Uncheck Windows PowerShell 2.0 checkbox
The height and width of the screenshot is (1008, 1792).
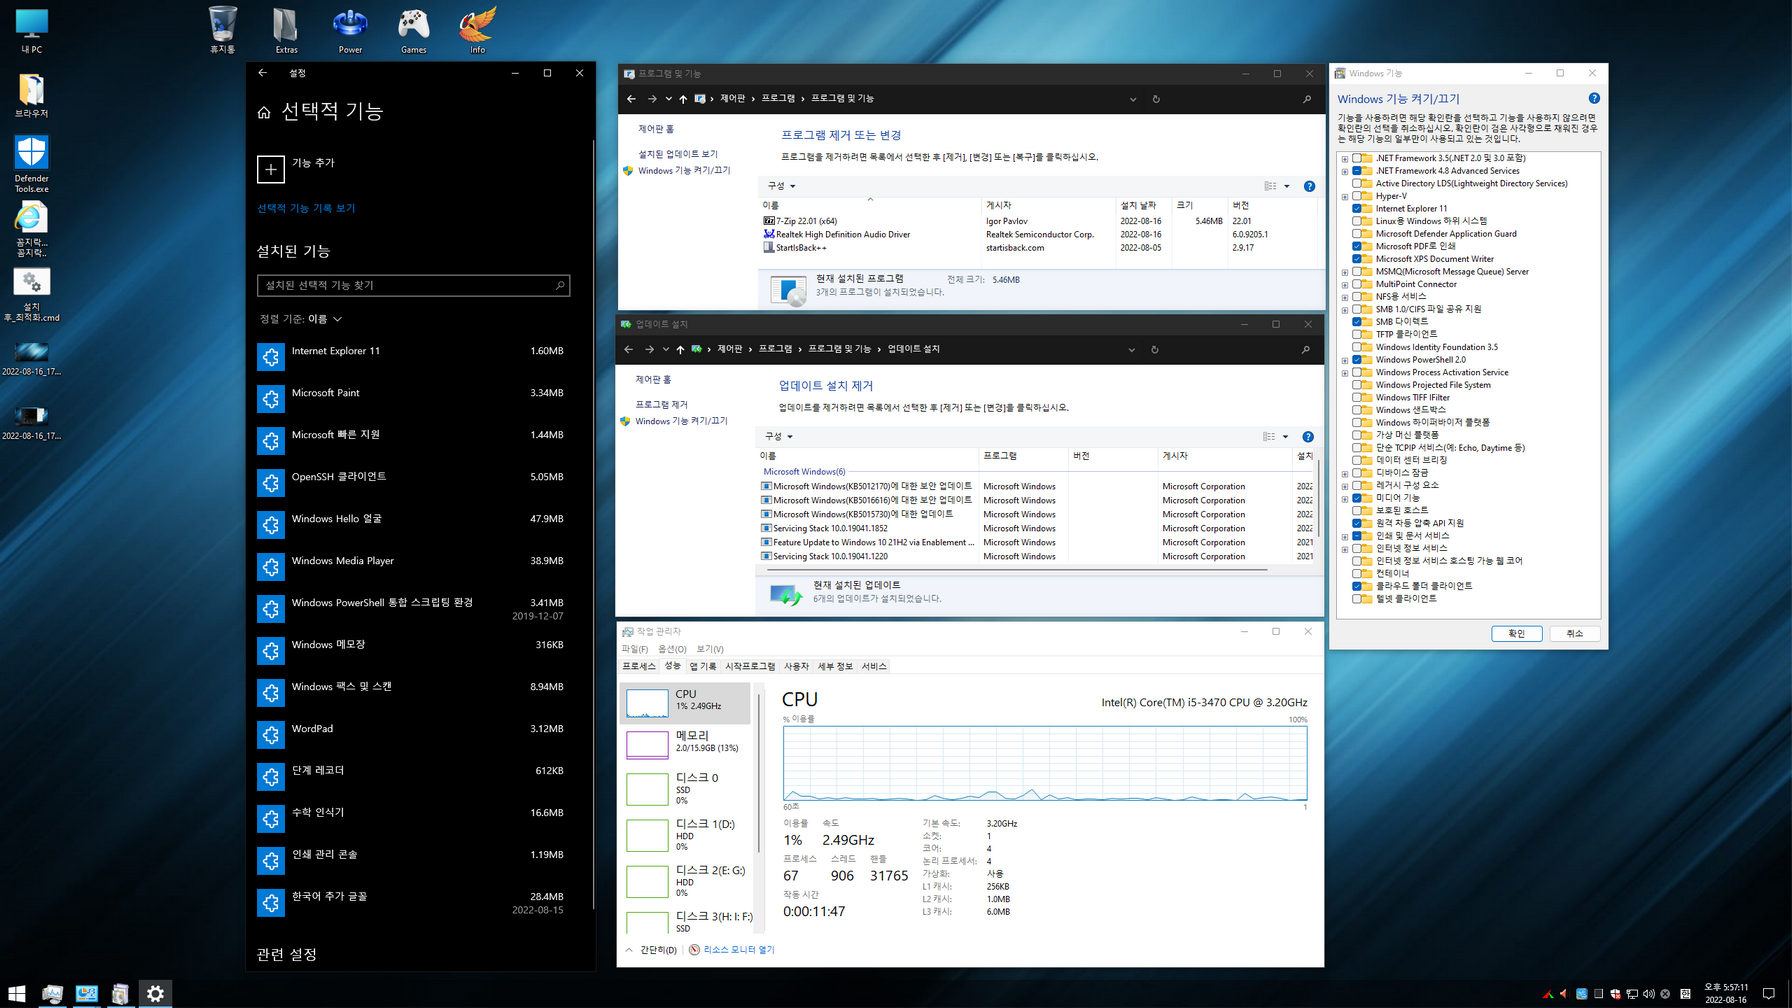click(1357, 360)
